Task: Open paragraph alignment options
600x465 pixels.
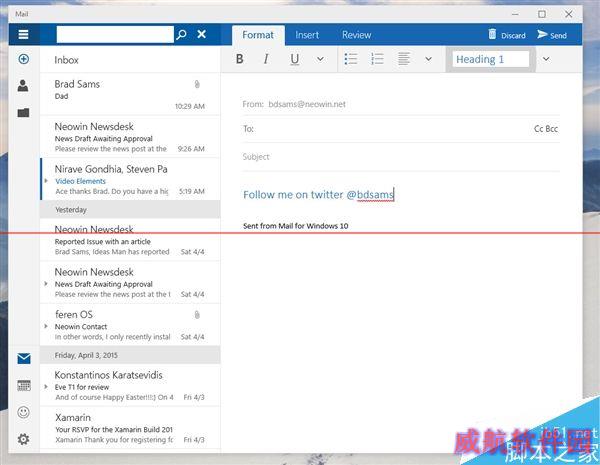Action: point(403,59)
